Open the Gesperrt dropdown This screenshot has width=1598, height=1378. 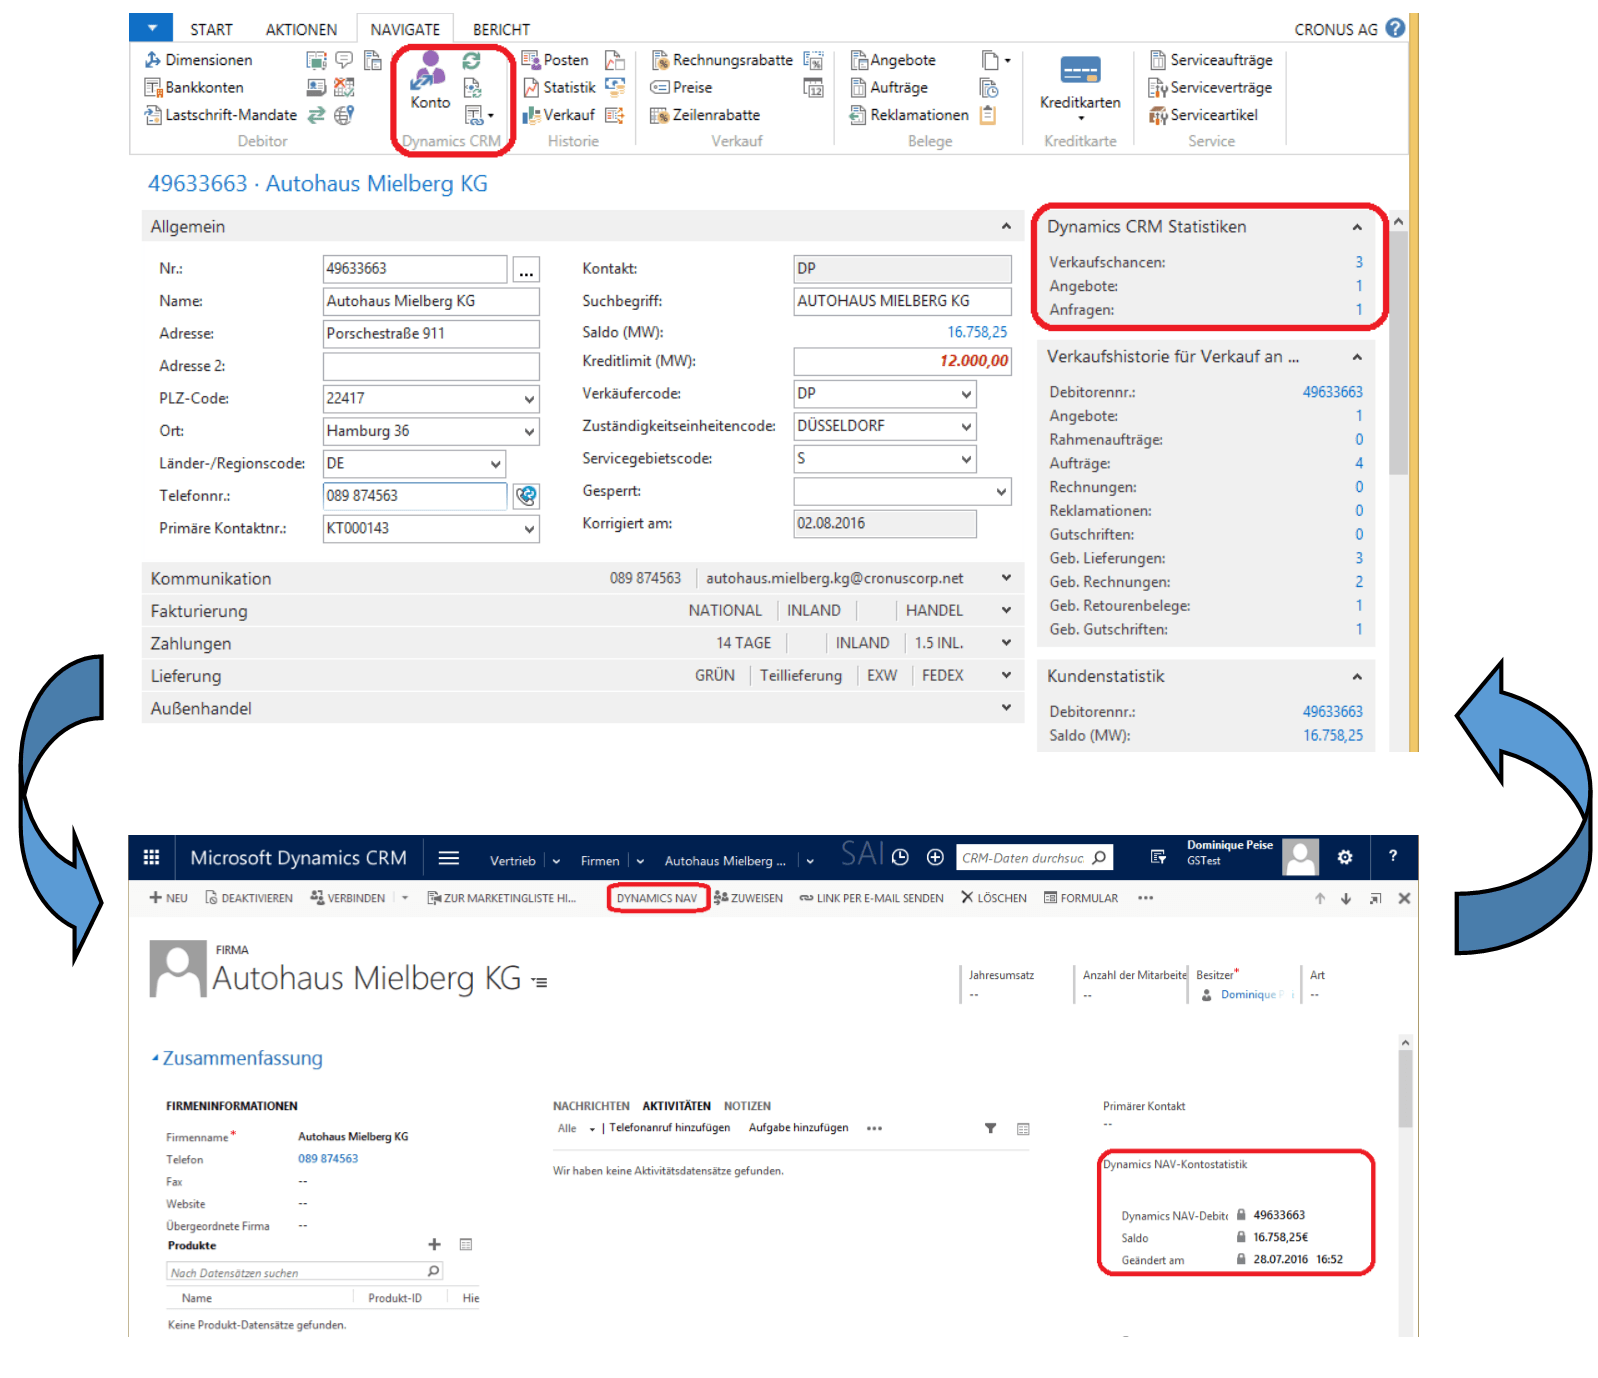pos(1001,492)
